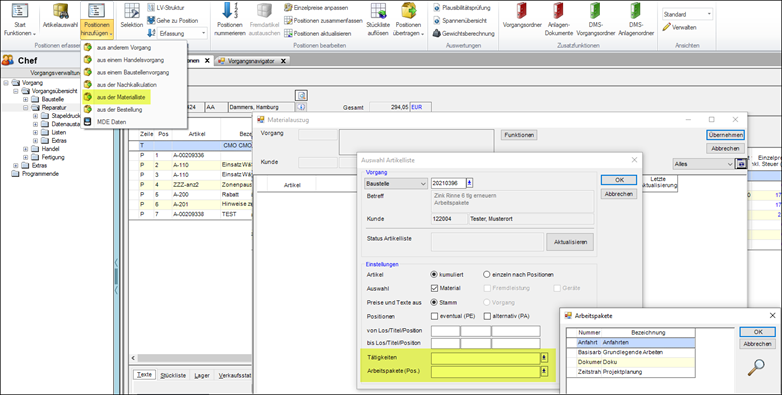Click Stückliste auflösen icon
Screen dimensions: 782x395
click(x=378, y=20)
